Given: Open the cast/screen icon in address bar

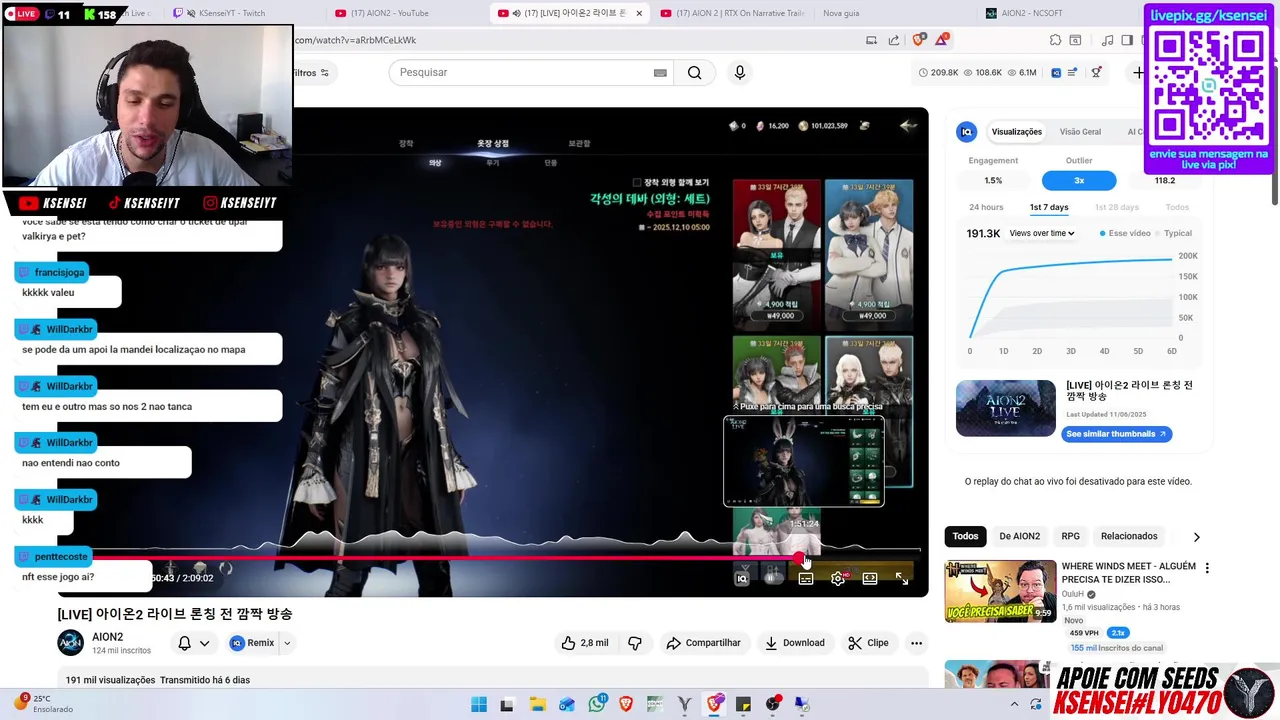Looking at the screenshot, I should (871, 40).
